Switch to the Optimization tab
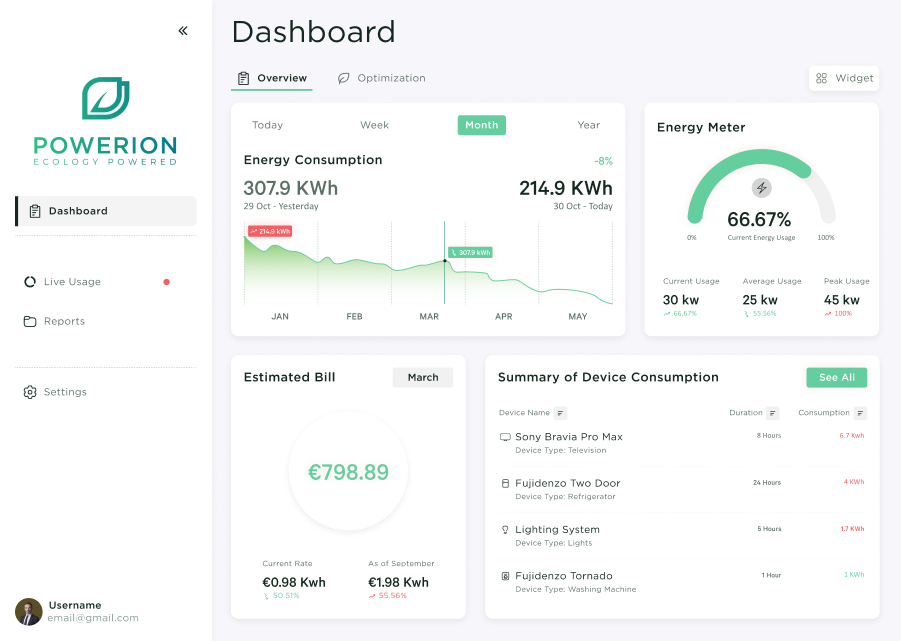 point(381,77)
